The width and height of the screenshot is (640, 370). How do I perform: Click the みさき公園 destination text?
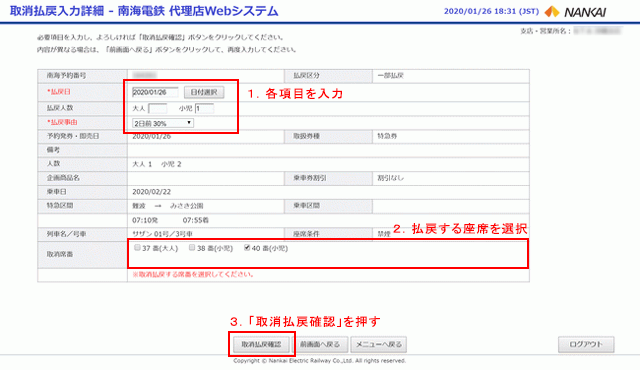point(187,206)
